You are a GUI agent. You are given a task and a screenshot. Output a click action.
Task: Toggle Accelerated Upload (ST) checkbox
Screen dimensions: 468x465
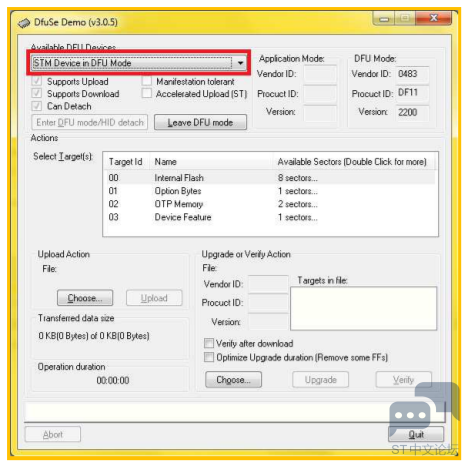tap(146, 93)
